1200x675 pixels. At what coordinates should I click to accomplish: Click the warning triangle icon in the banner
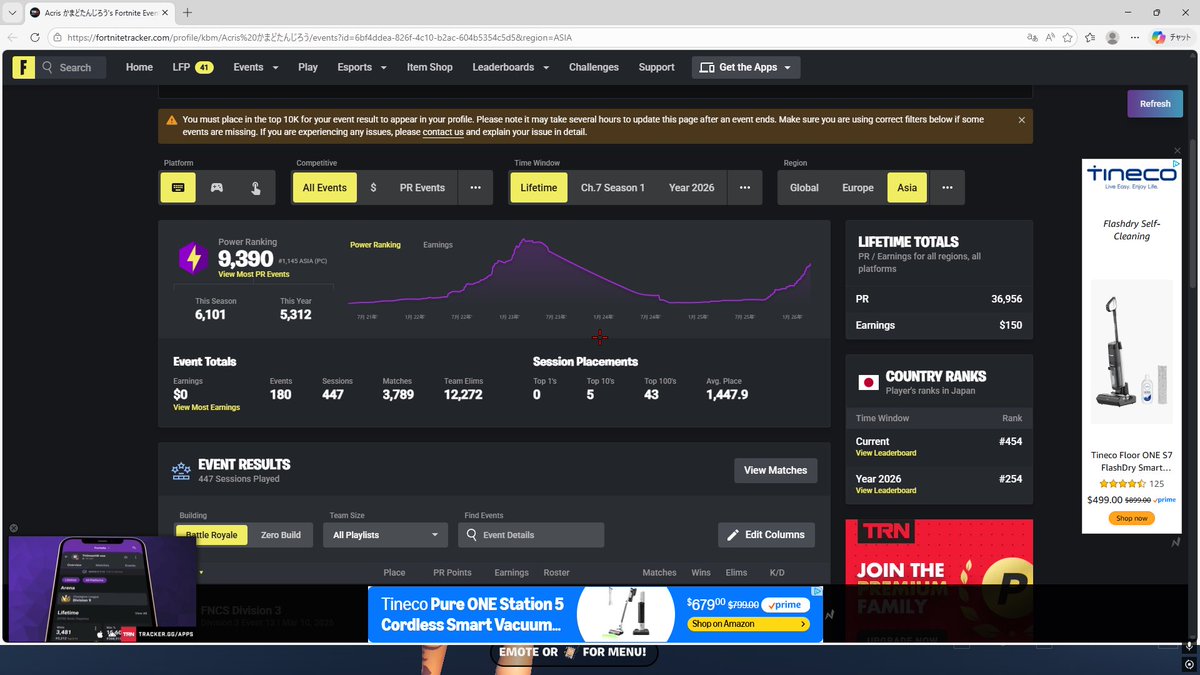[x=172, y=120]
